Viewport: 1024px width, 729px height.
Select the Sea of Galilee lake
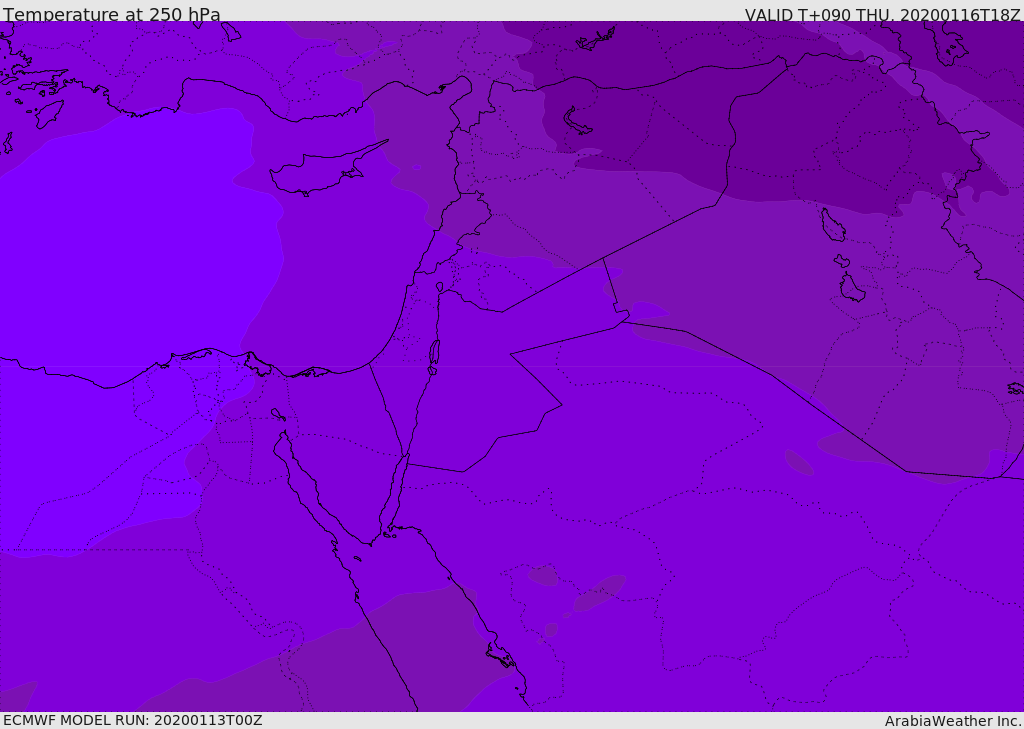pyautogui.click(x=440, y=287)
